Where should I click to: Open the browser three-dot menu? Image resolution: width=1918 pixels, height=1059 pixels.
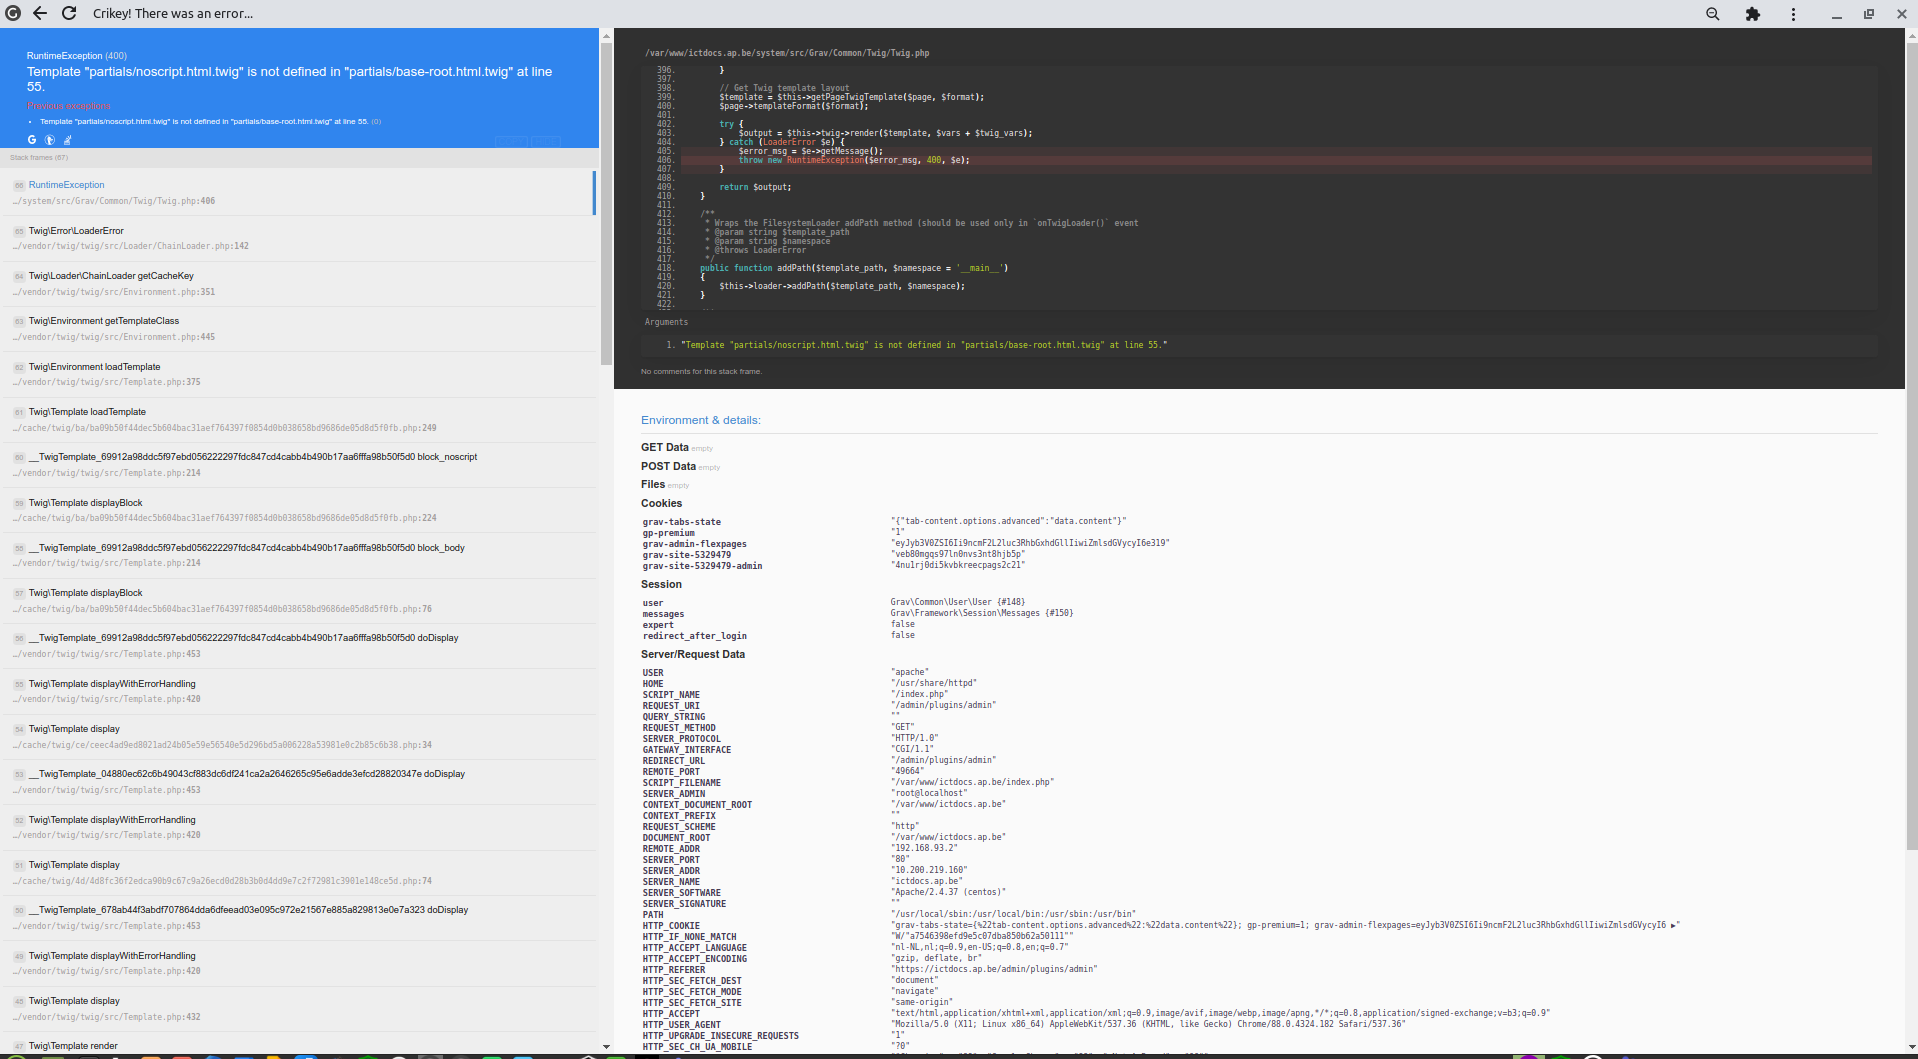pyautogui.click(x=1793, y=14)
